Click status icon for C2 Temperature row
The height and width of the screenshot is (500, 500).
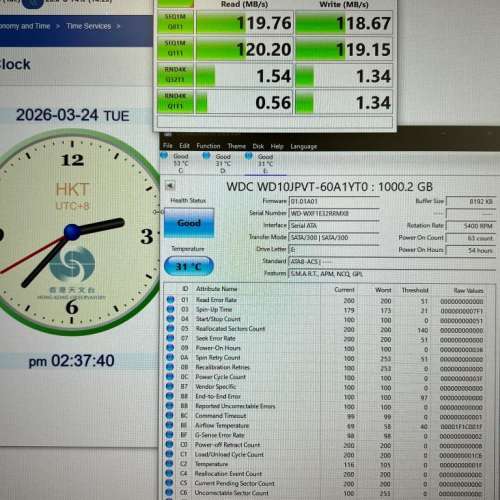click(169, 464)
